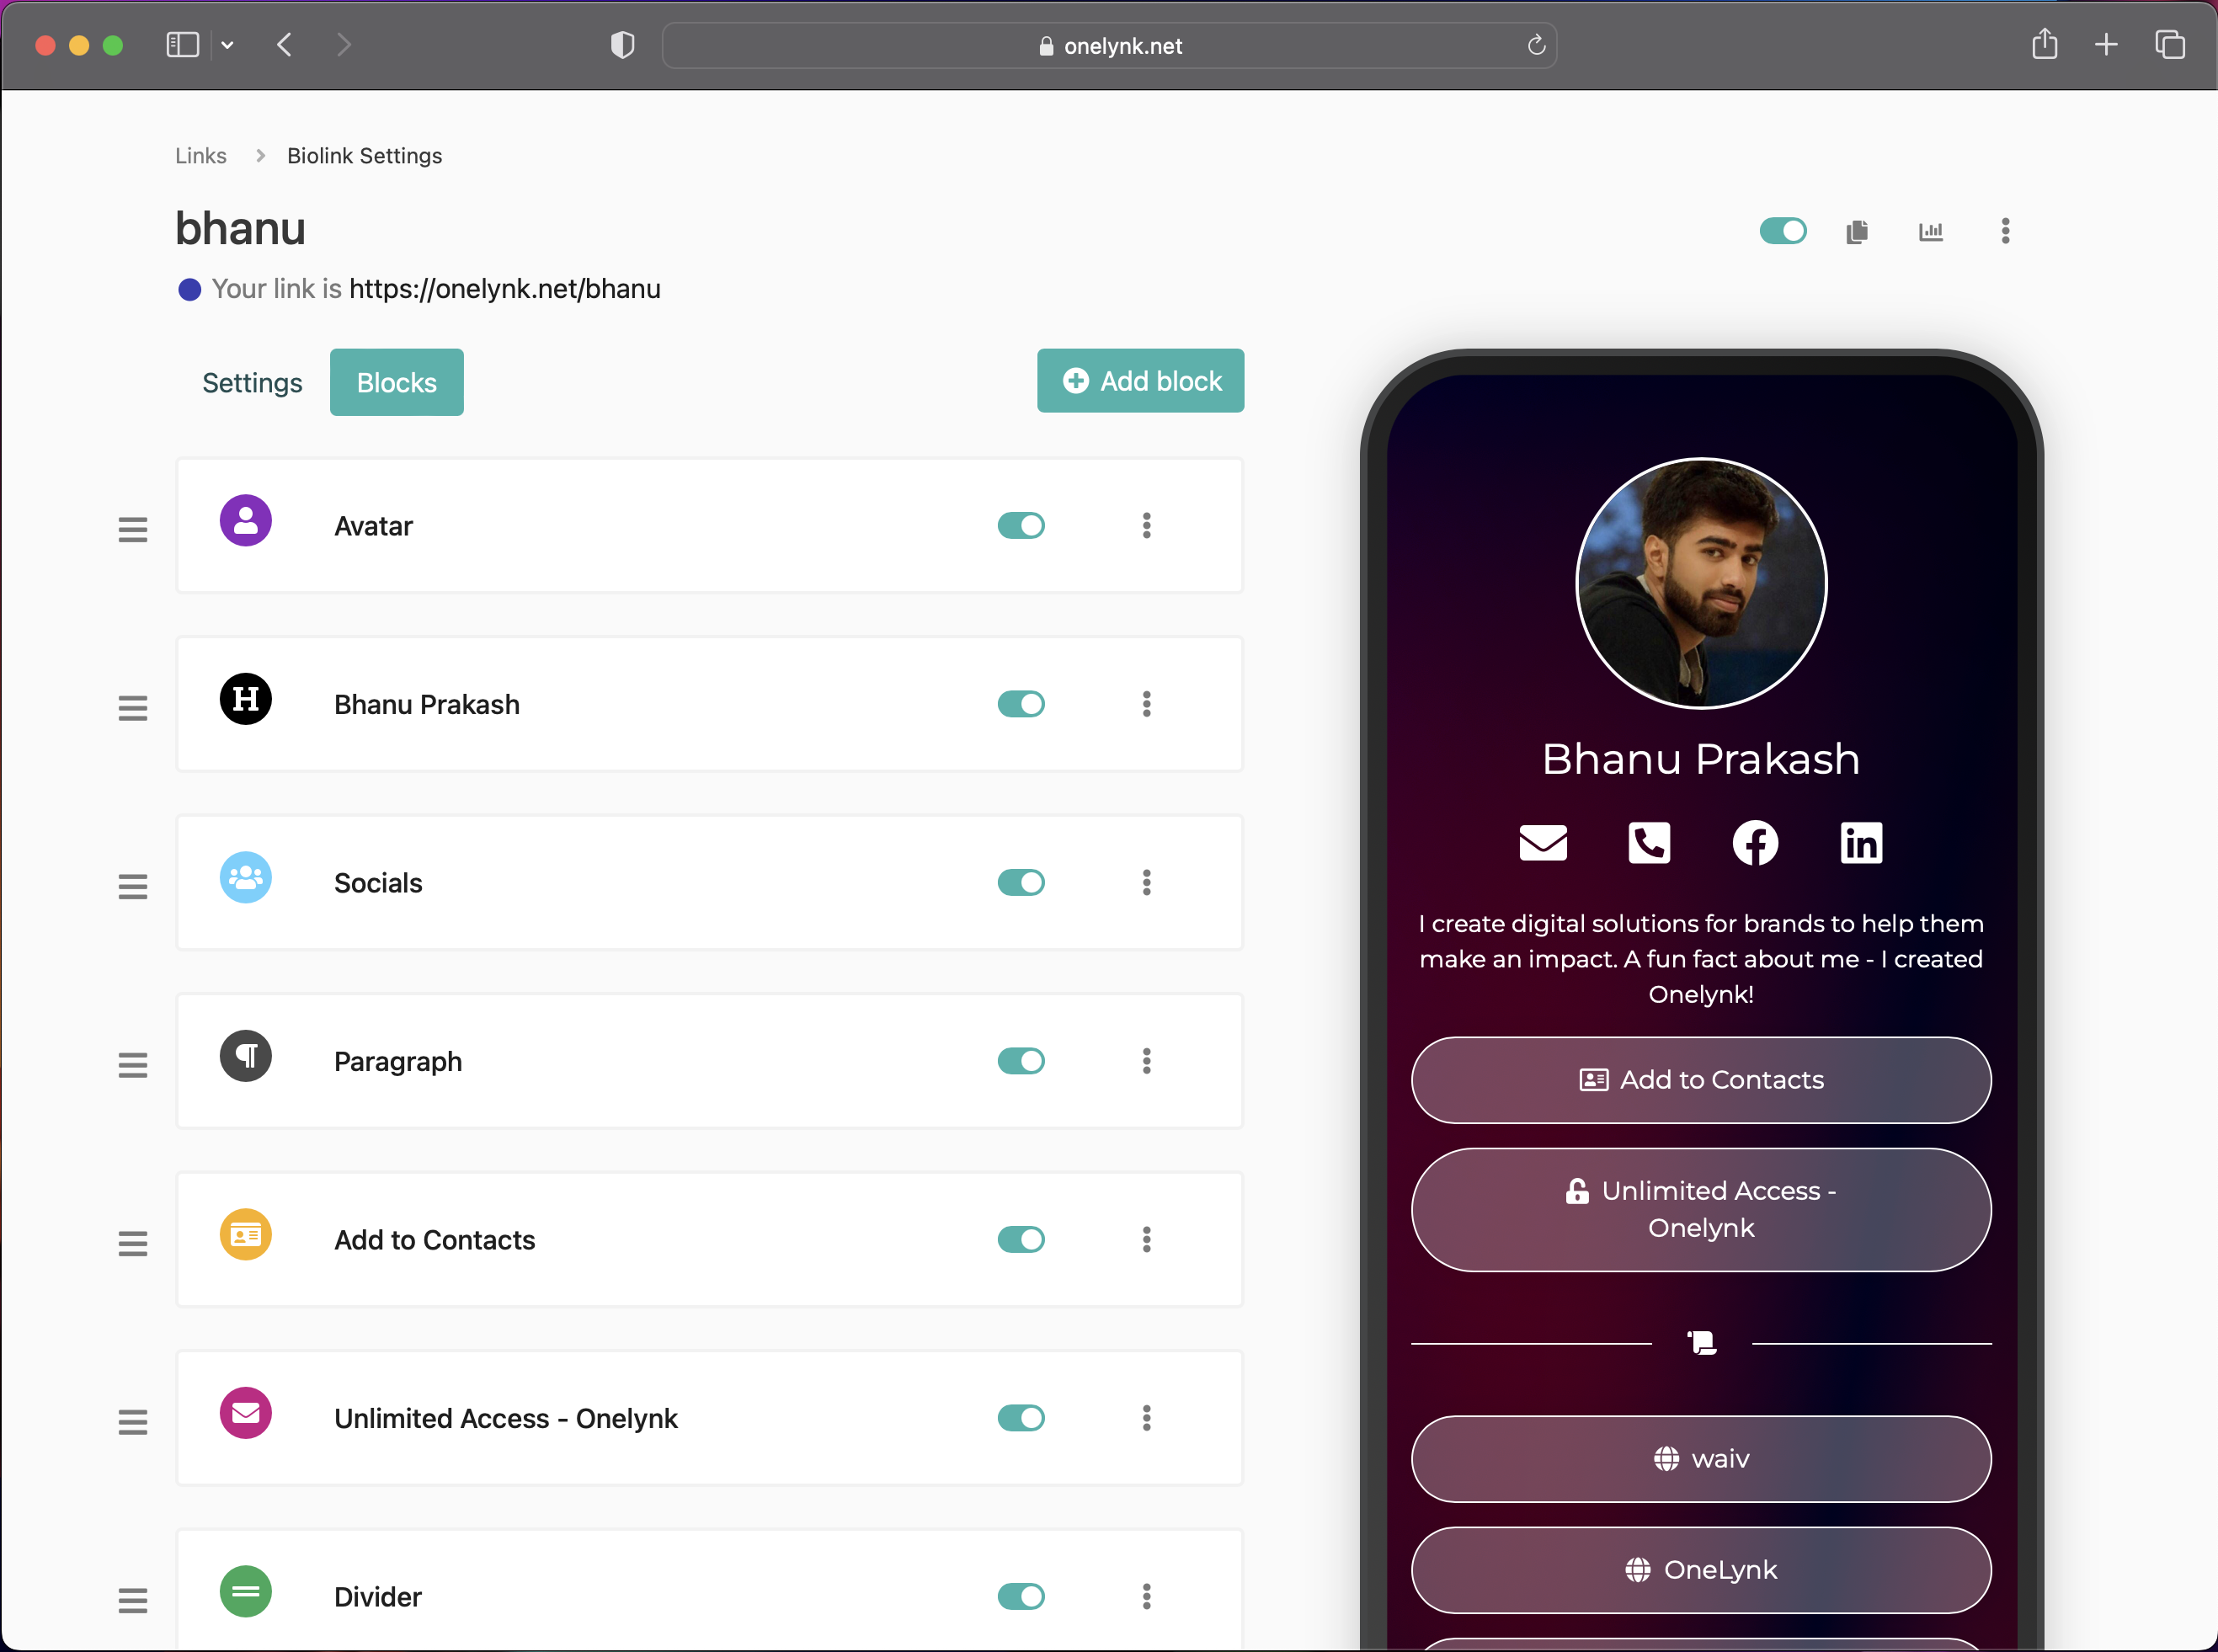Expand the Safari sidebar dropdown chevron
This screenshot has width=2218, height=1652.
click(x=228, y=45)
